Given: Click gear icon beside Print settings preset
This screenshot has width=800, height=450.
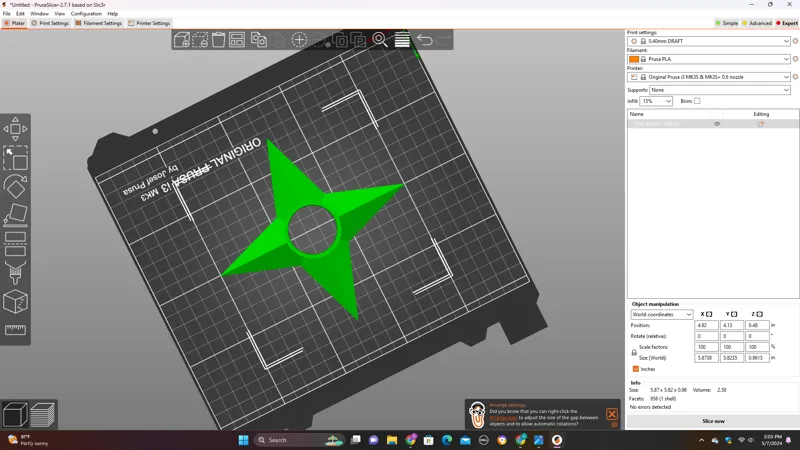Looking at the screenshot, I should 795,41.
